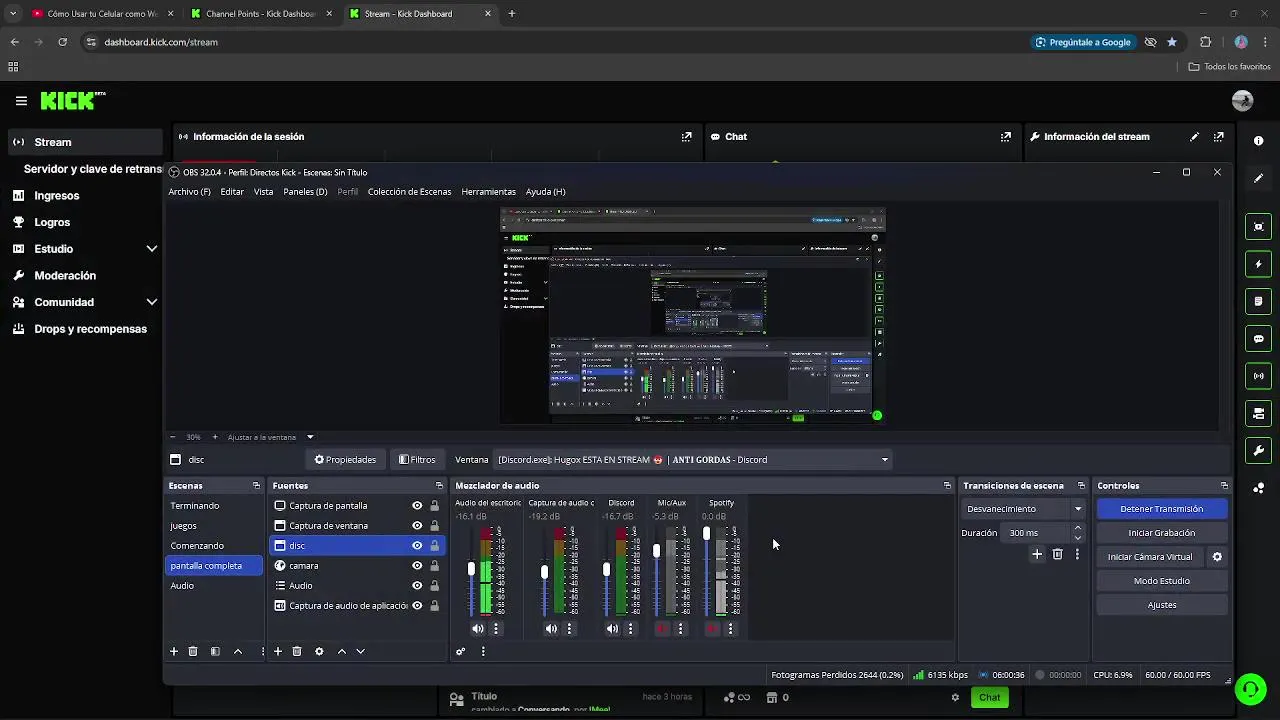The height and width of the screenshot is (720, 1280).
Task: Open Discord window selection dropdown
Action: point(693,460)
